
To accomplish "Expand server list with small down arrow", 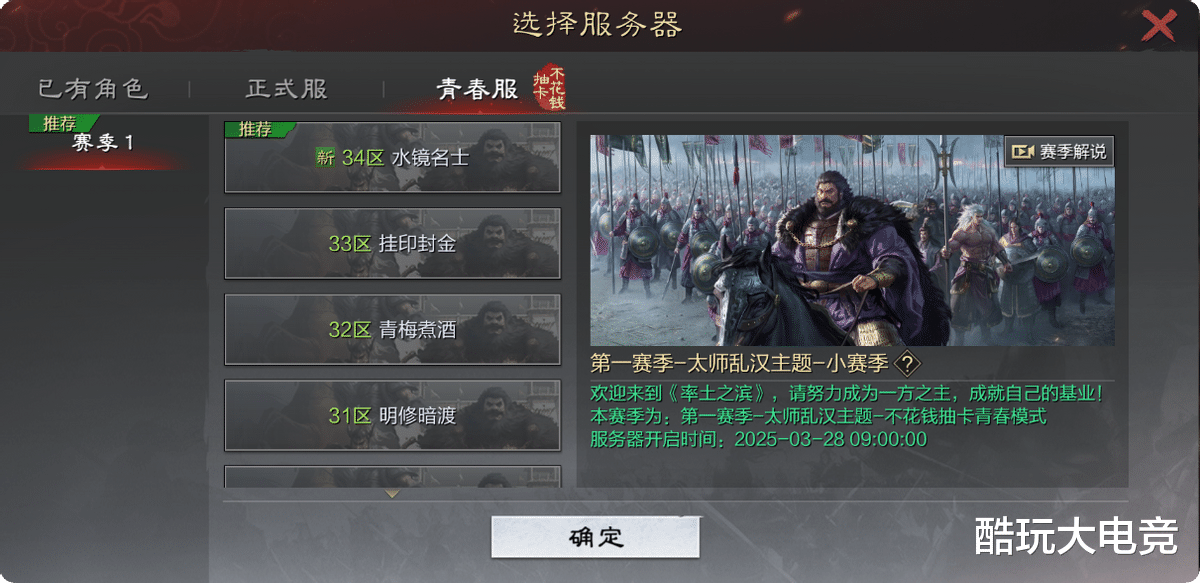I will tap(392, 494).
